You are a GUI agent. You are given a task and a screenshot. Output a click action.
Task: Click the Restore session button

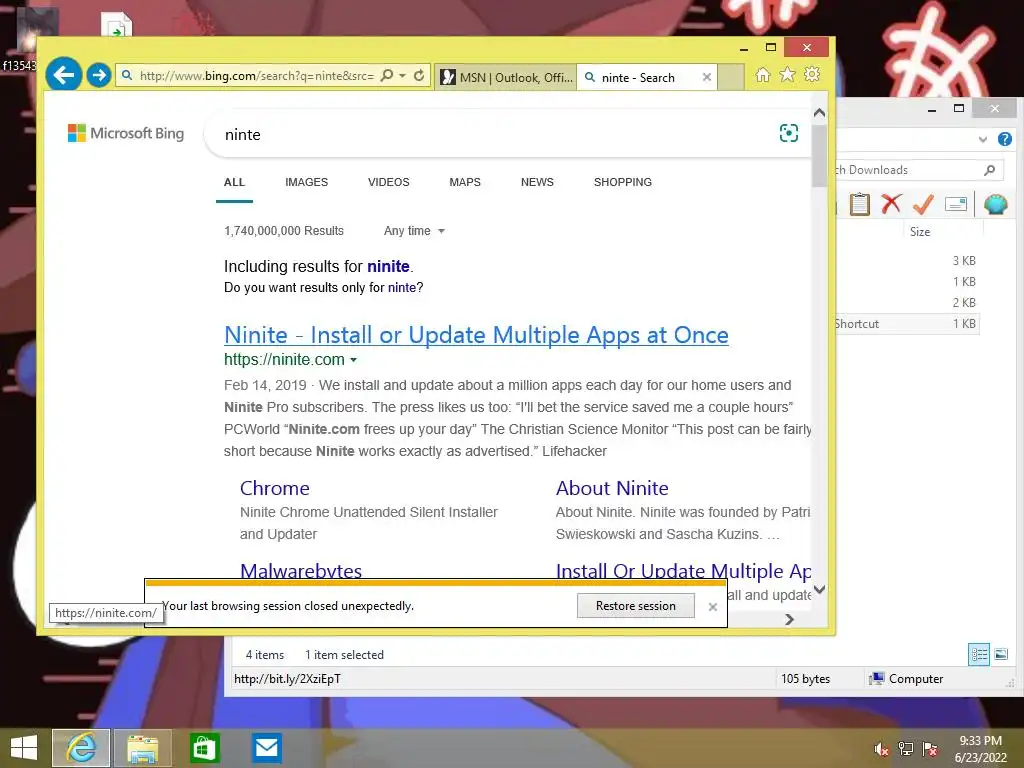click(635, 605)
